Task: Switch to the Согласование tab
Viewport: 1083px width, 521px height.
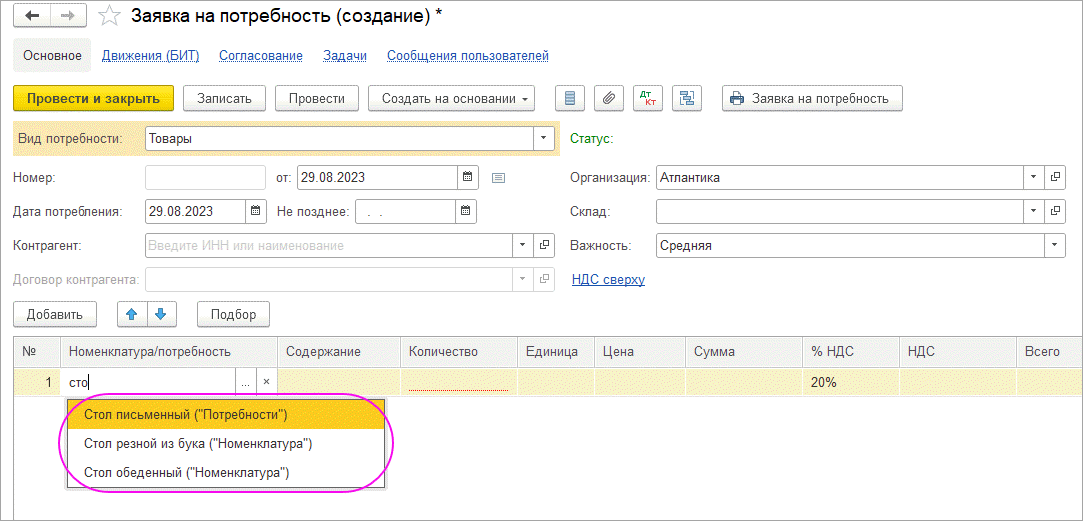Action: [260, 56]
